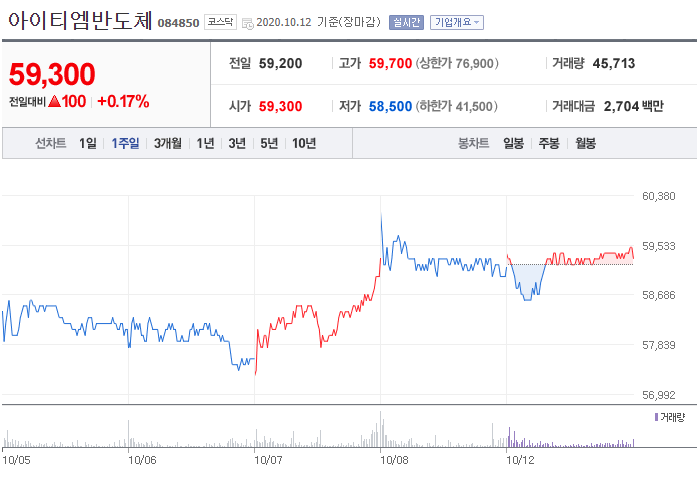Click the 60,380 price axis label
This screenshot has height=478, width=697.
coord(659,196)
